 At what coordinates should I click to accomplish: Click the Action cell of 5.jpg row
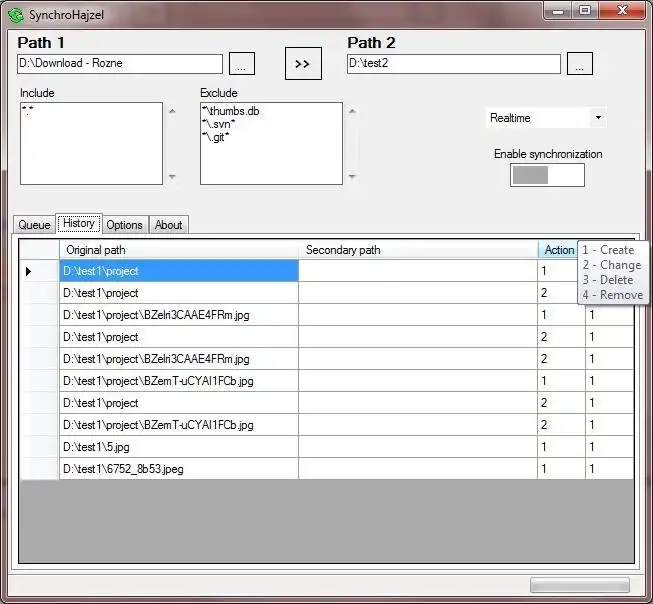tap(561, 447)
